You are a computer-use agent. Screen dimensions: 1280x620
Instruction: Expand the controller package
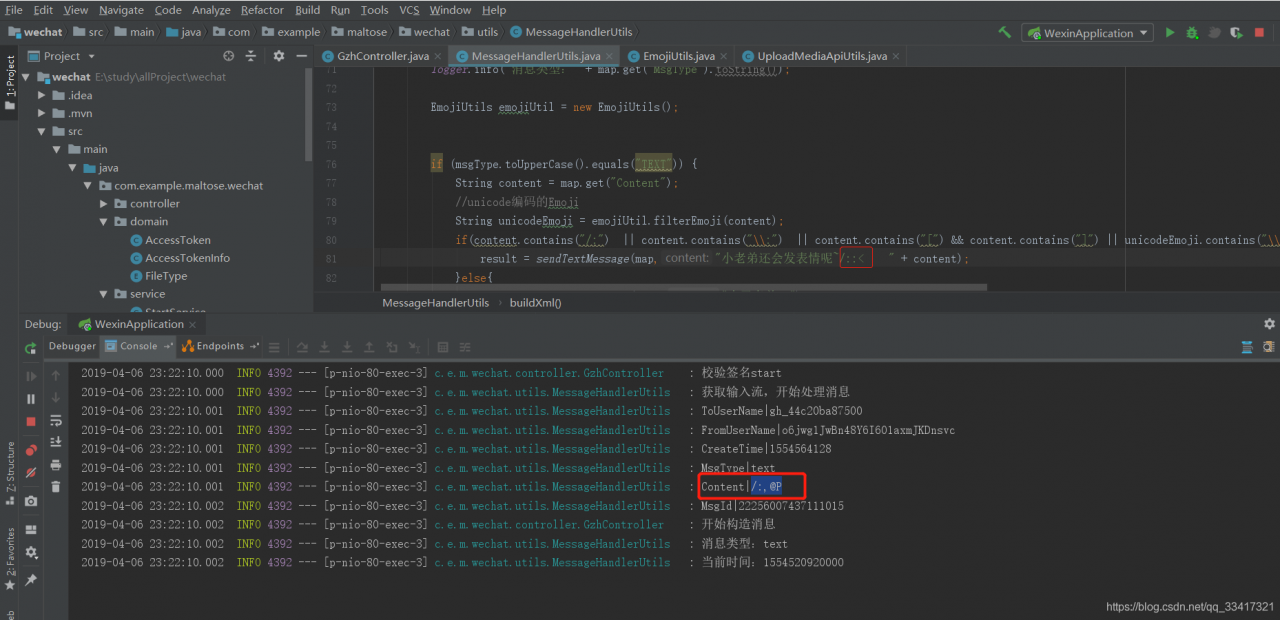point(105,203)
